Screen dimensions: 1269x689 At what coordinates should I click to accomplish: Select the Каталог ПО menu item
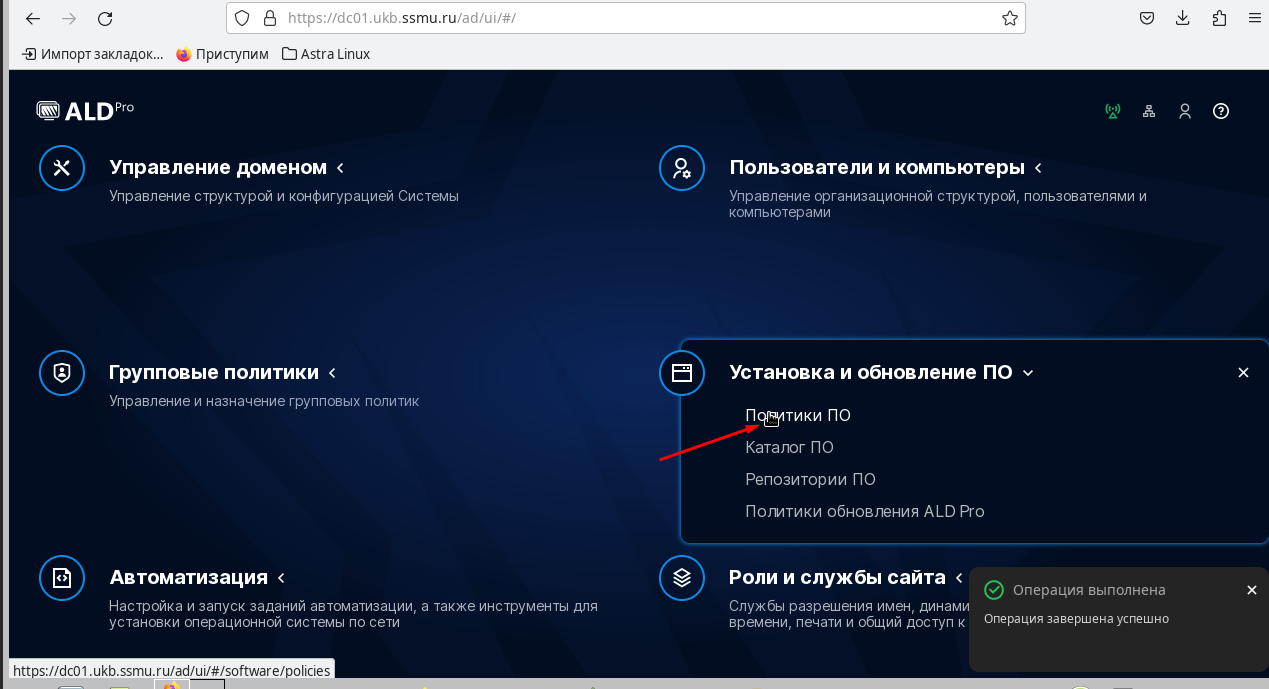[789, 447]
